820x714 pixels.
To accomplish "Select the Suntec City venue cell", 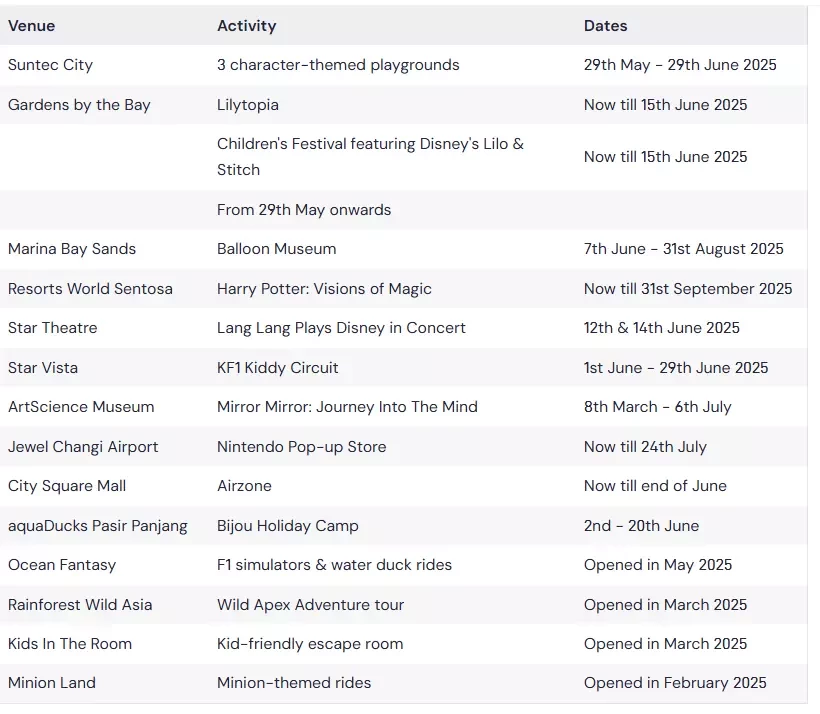I will click(x=50, y=65).
